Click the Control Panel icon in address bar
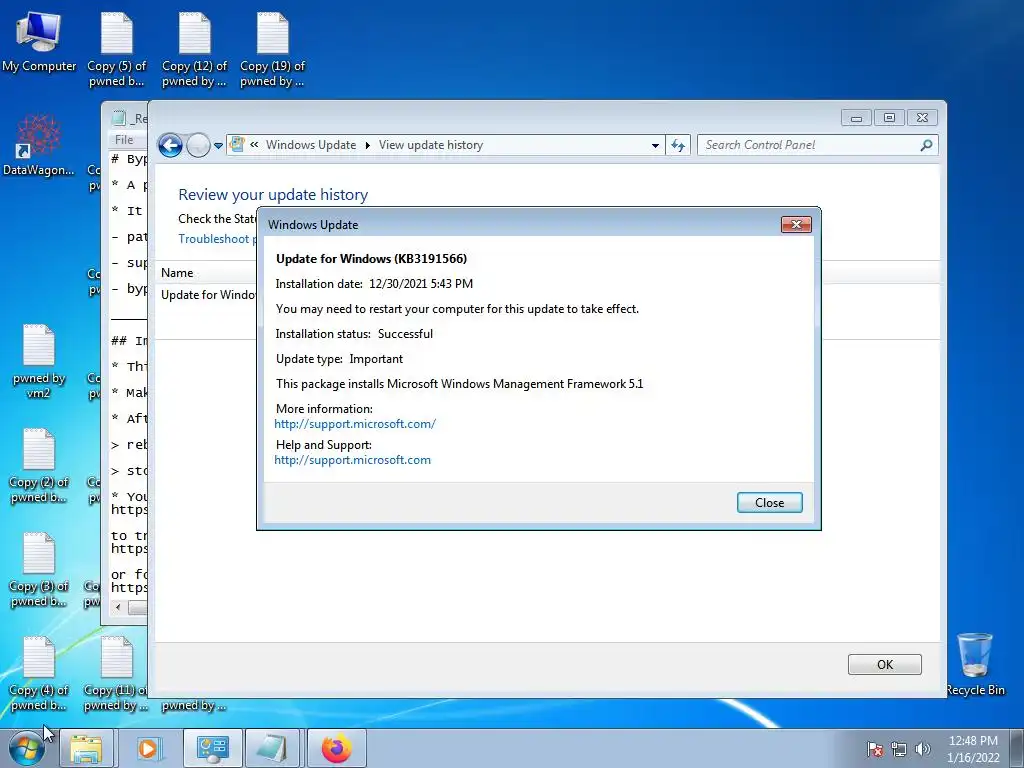Image resolution: width=1024 pixels, height=768 pixels. [x=237, y=145]
